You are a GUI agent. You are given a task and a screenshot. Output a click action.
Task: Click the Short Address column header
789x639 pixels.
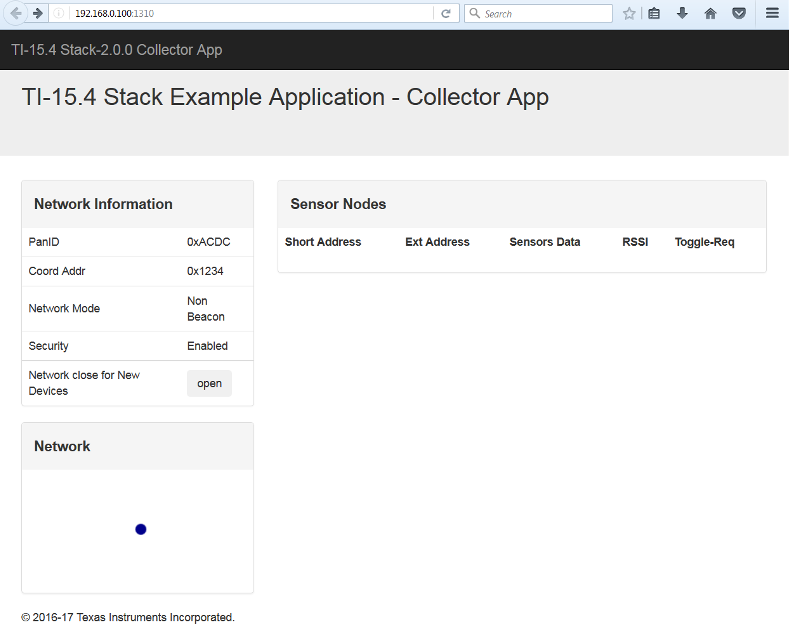pos(323,242)
